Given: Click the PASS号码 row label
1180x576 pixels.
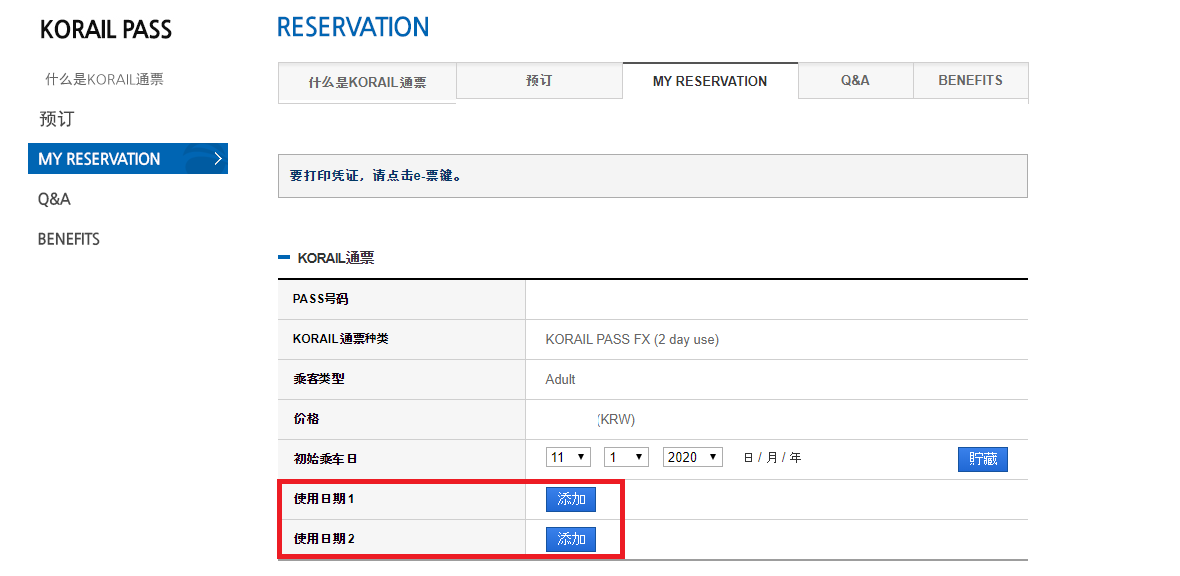Looking at the screenshot, I should pos(321,299).
